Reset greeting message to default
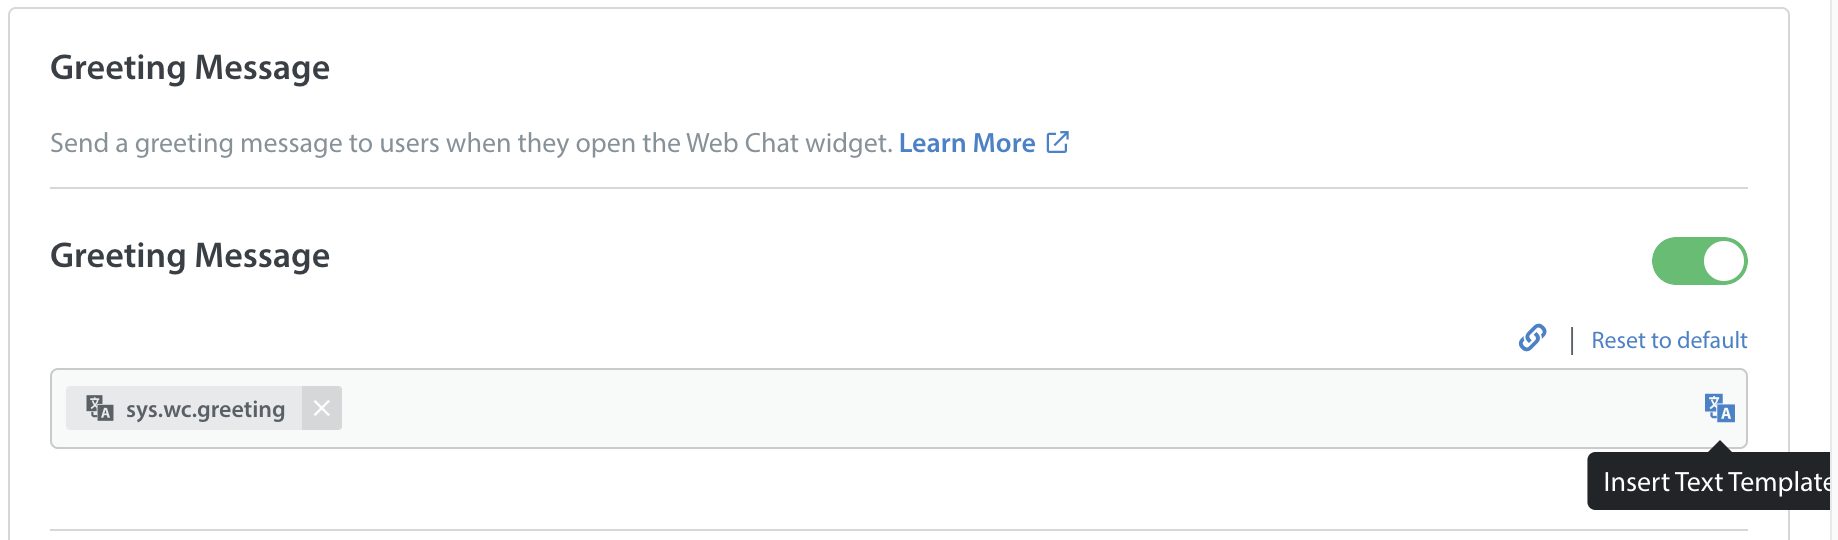The image size is (1838, 540). point(1669,340)
